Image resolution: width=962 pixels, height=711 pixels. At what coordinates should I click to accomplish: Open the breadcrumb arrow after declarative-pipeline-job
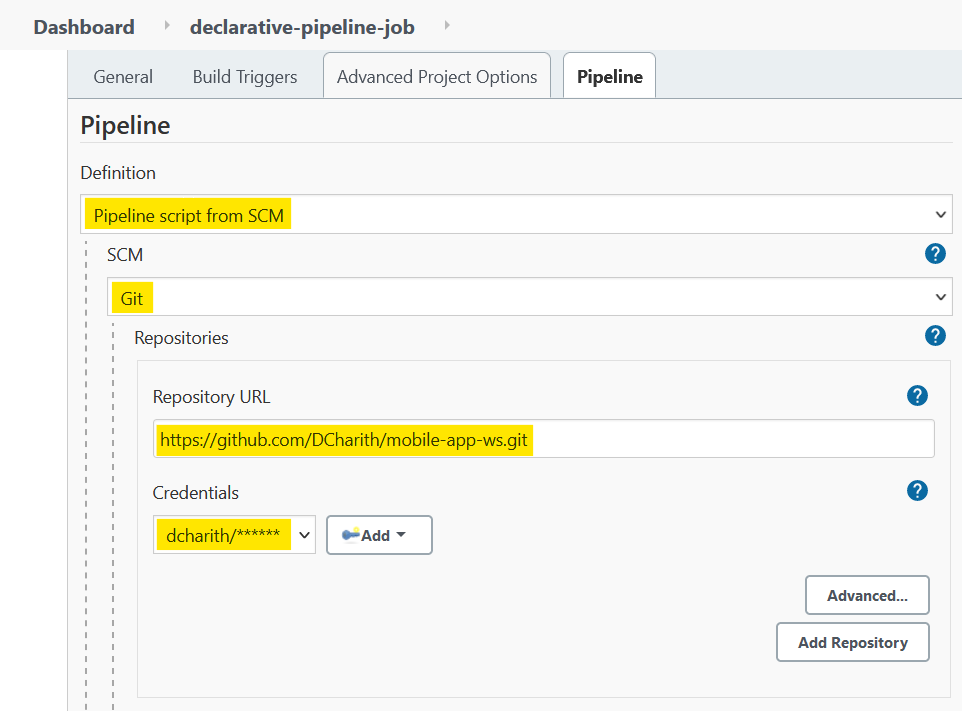(447, 26)
